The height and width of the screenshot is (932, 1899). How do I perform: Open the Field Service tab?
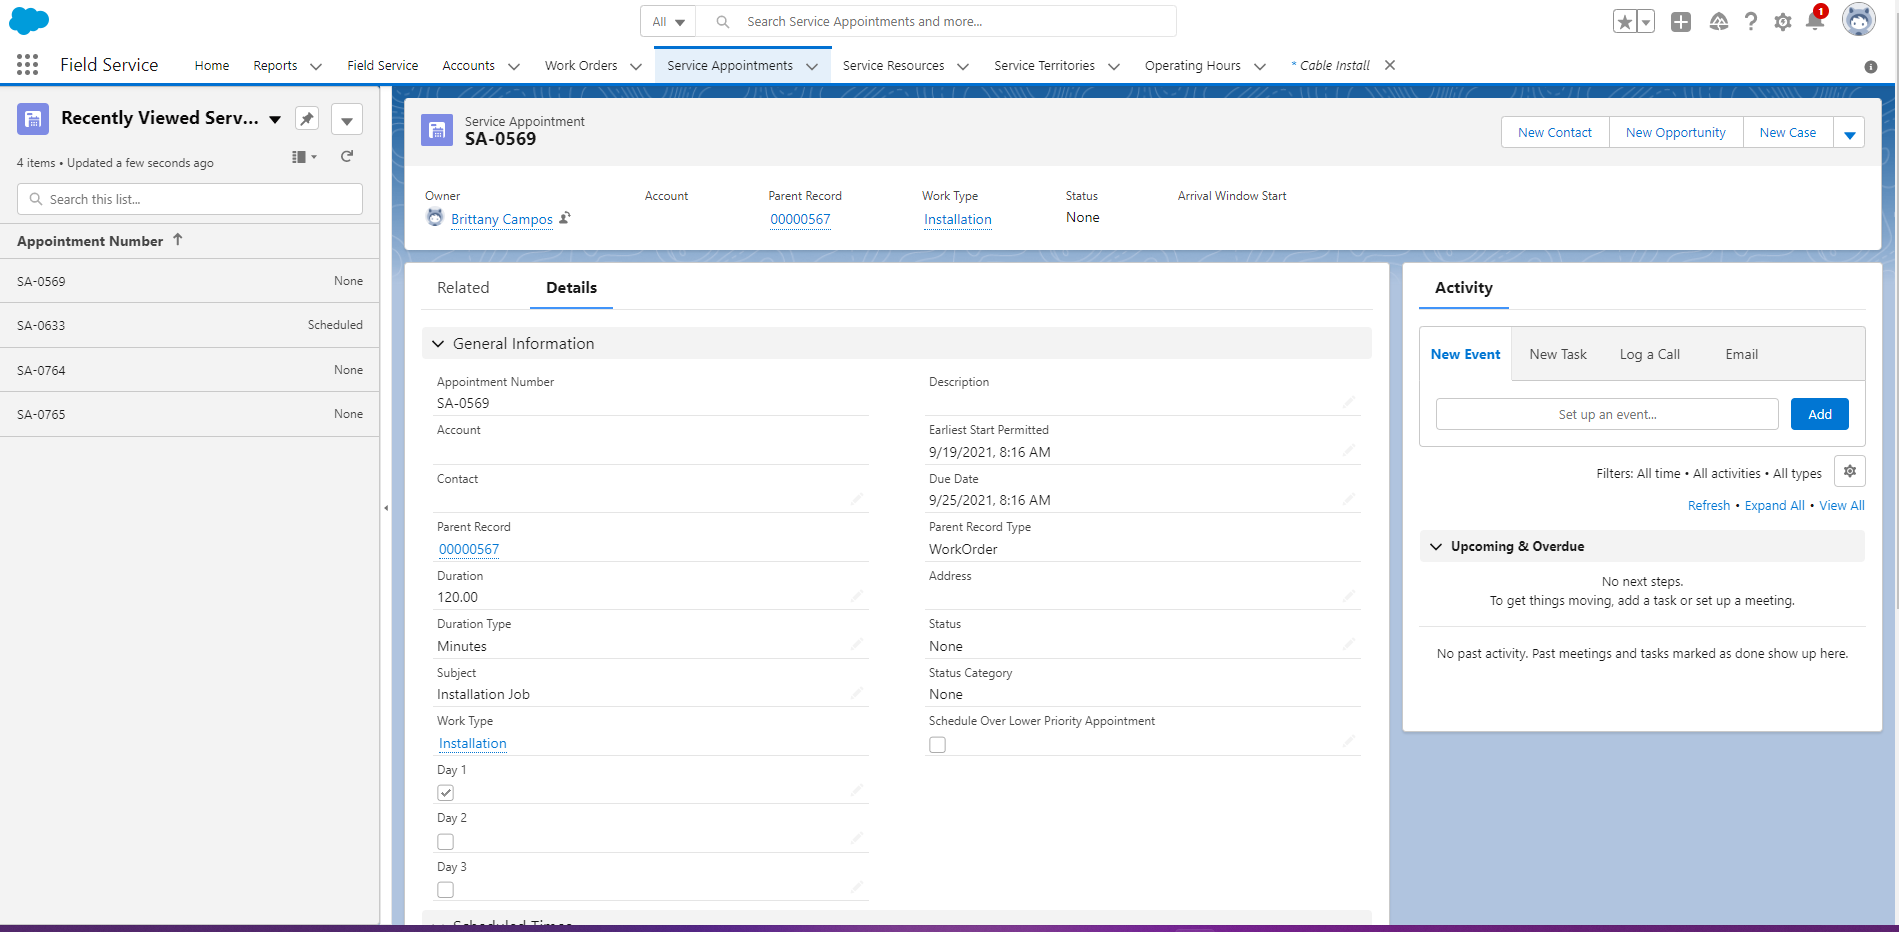383,66
